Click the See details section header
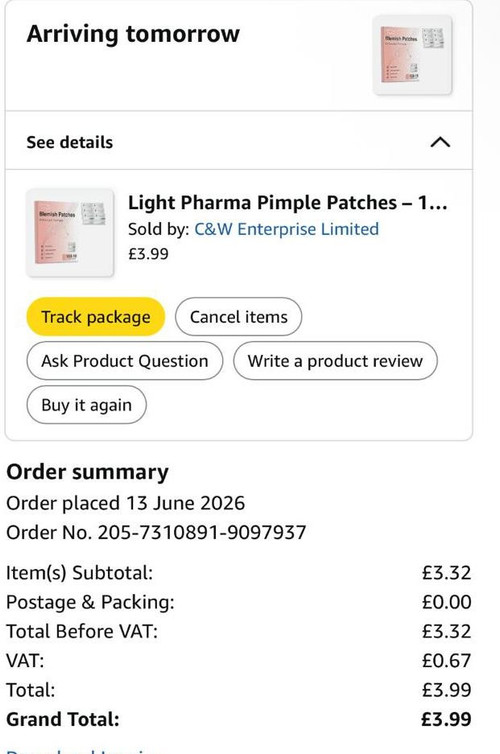Image resolution: width=500 pixels, height=754 pixels. point(238,140)
